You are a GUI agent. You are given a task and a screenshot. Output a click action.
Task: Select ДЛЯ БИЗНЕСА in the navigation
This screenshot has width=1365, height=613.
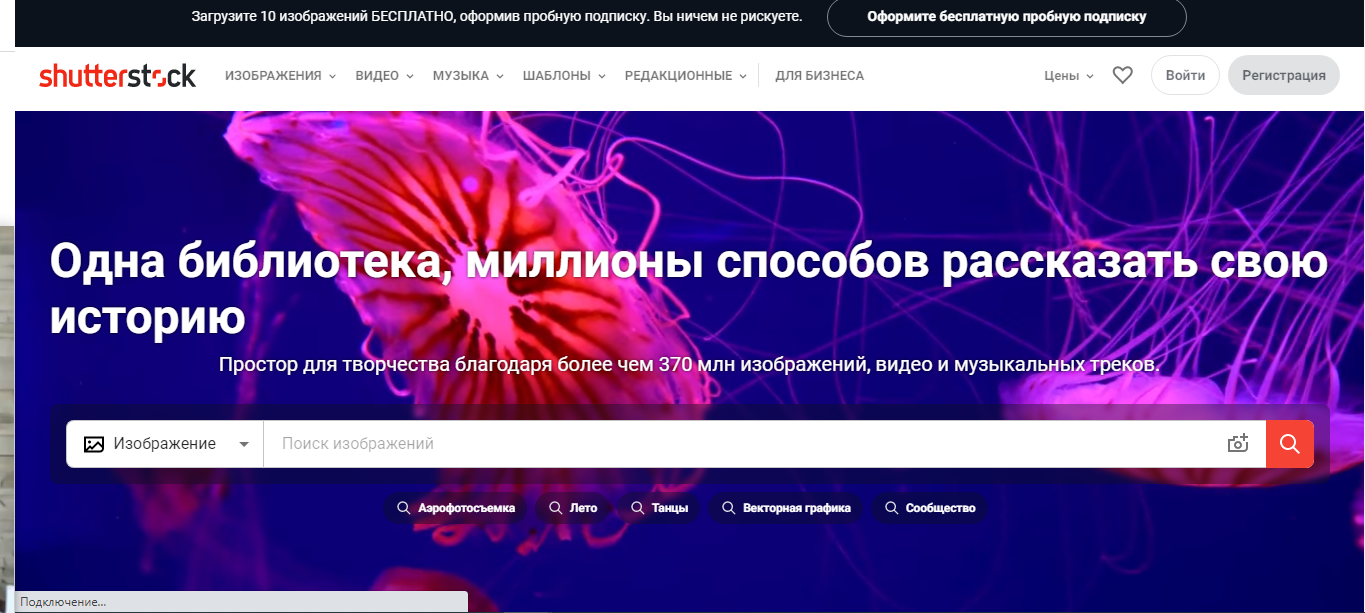click(821, 74)
